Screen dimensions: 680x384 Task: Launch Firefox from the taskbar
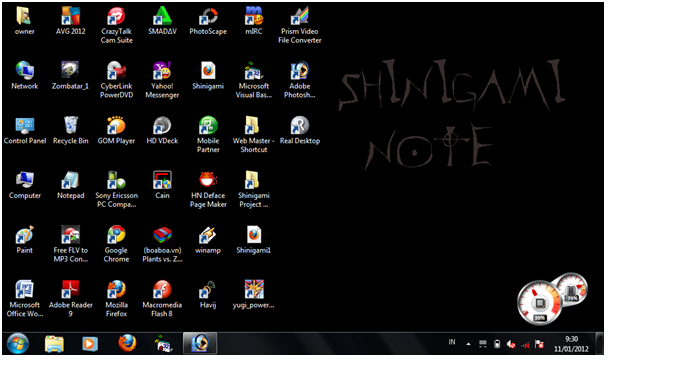coord(127,344)
